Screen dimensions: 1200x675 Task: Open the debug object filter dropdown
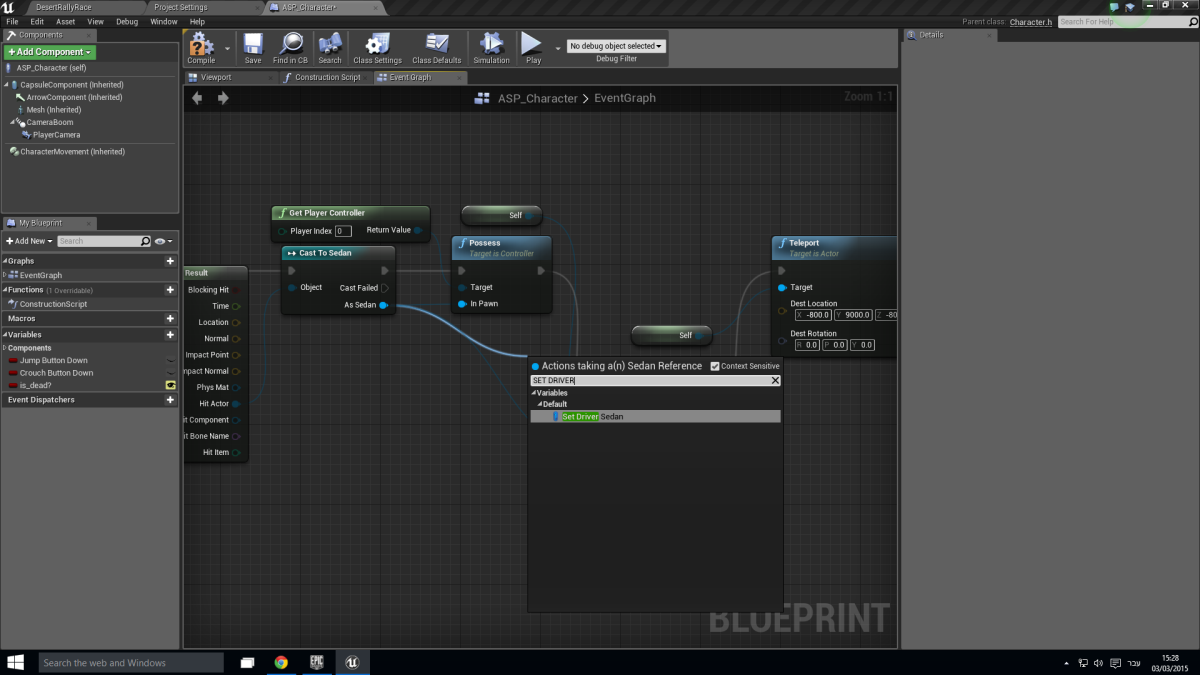pyautogui.click(x=616, y=46)
